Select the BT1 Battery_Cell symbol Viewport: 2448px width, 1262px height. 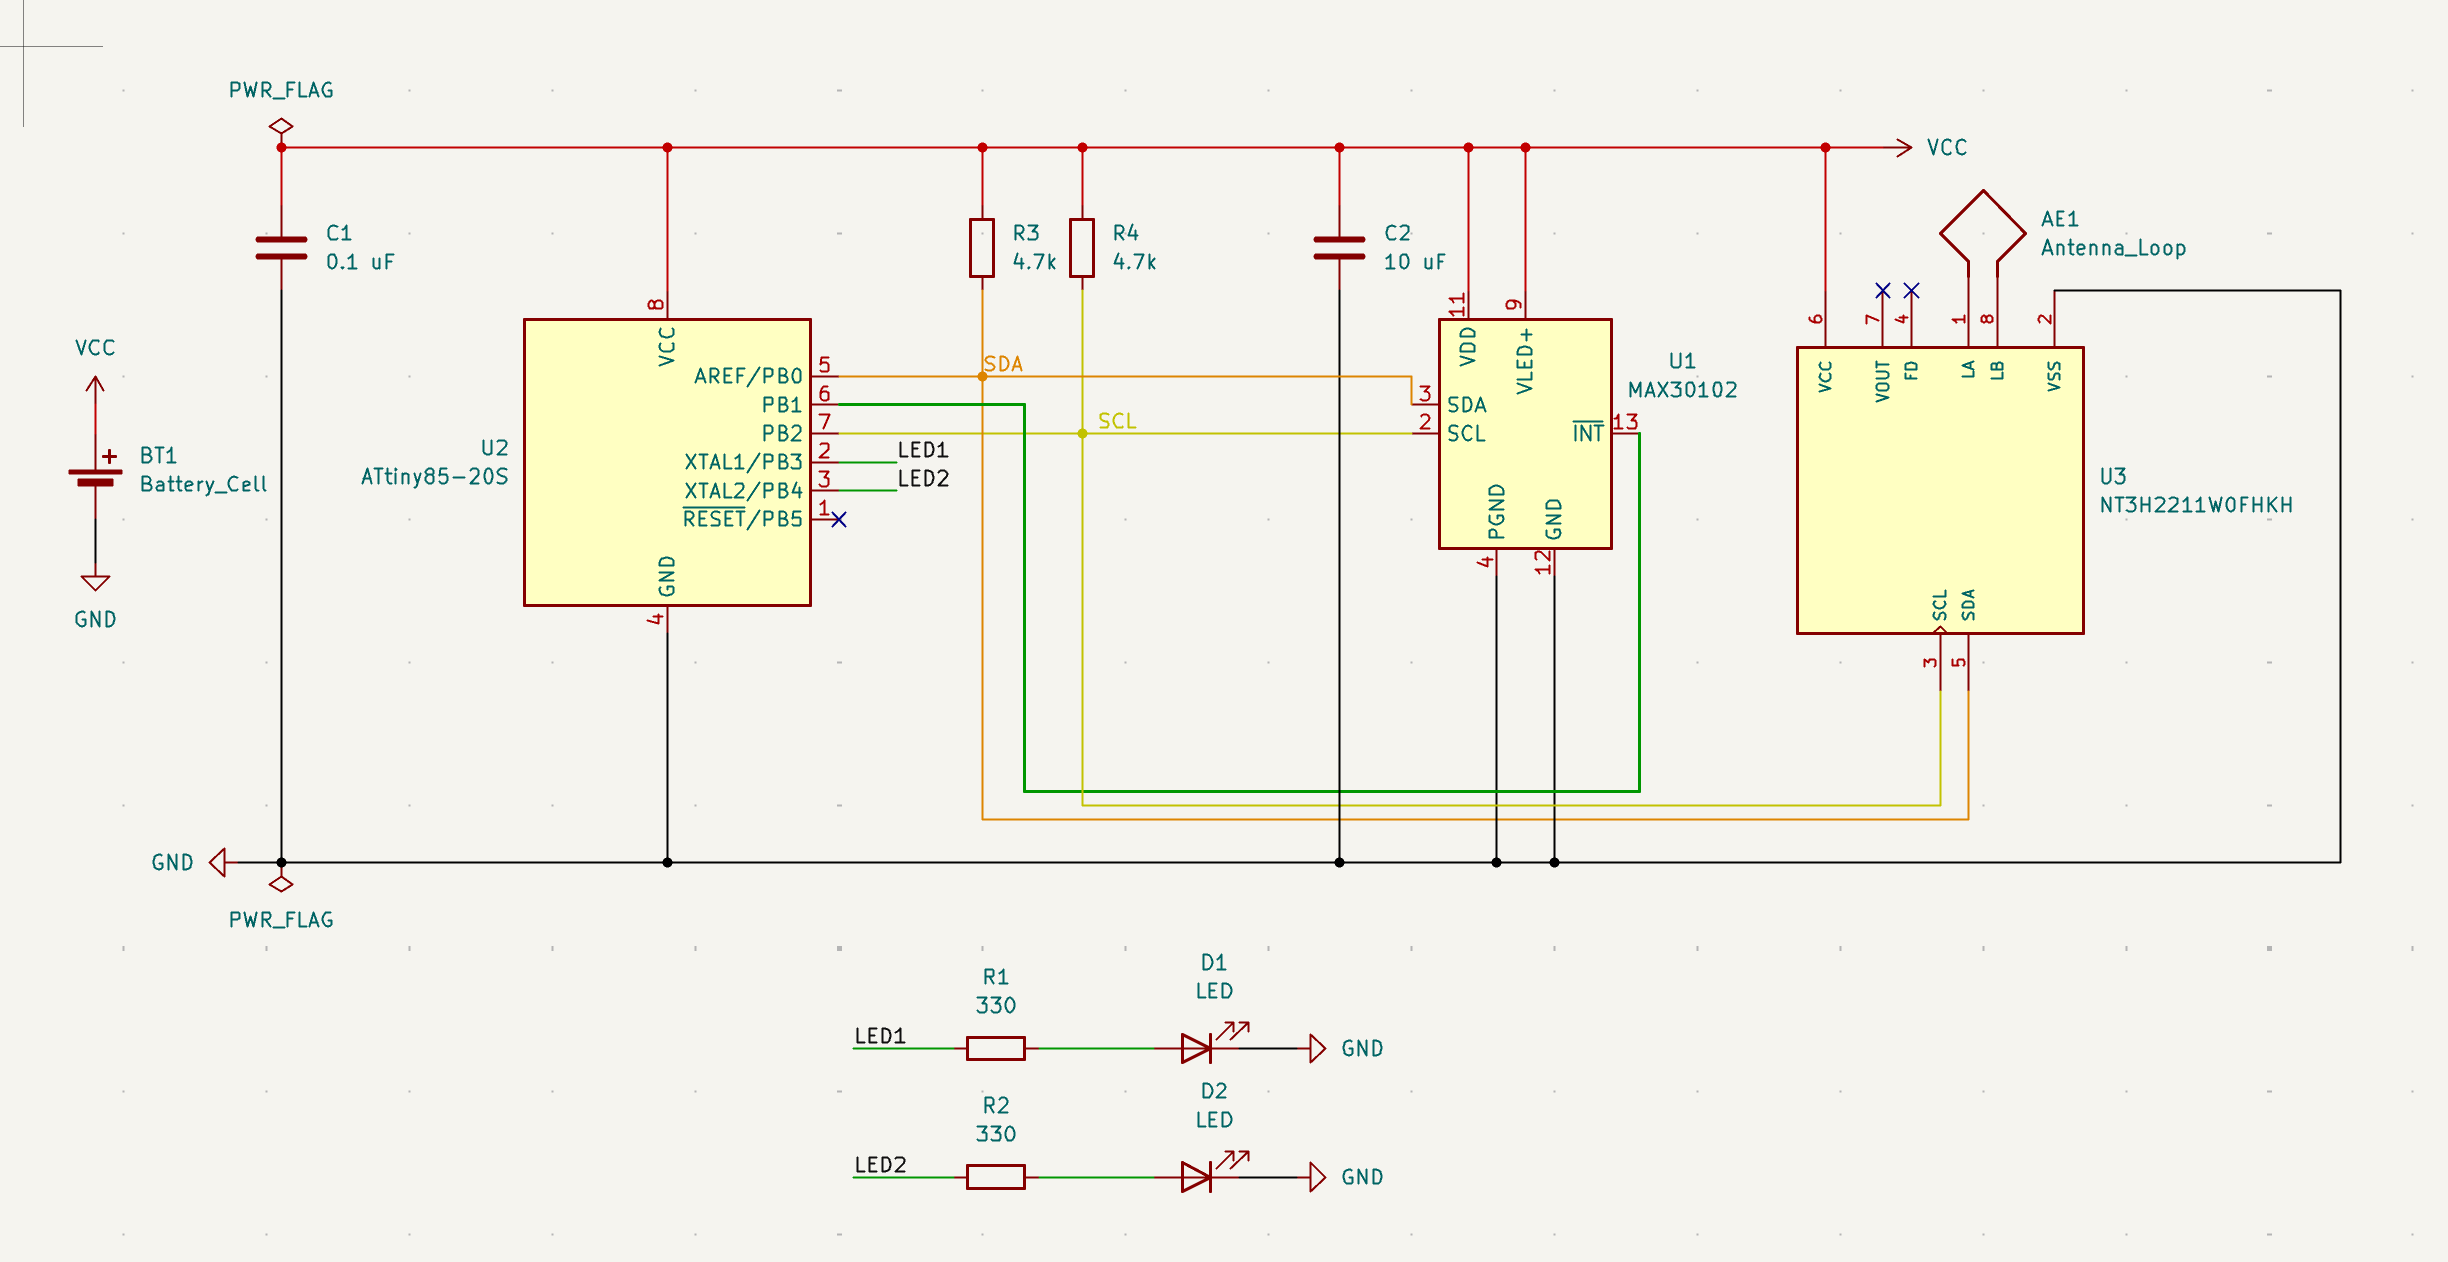click(95, 476)
